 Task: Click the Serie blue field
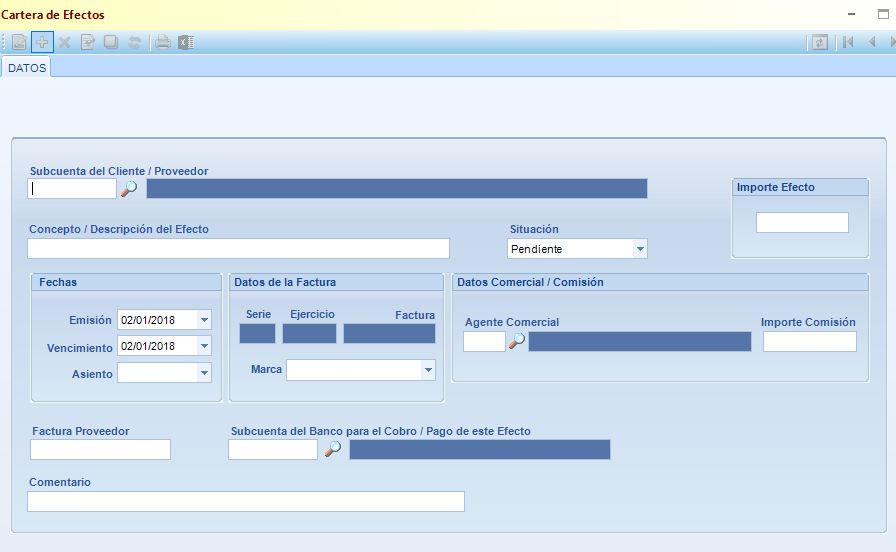coord(257,334)
